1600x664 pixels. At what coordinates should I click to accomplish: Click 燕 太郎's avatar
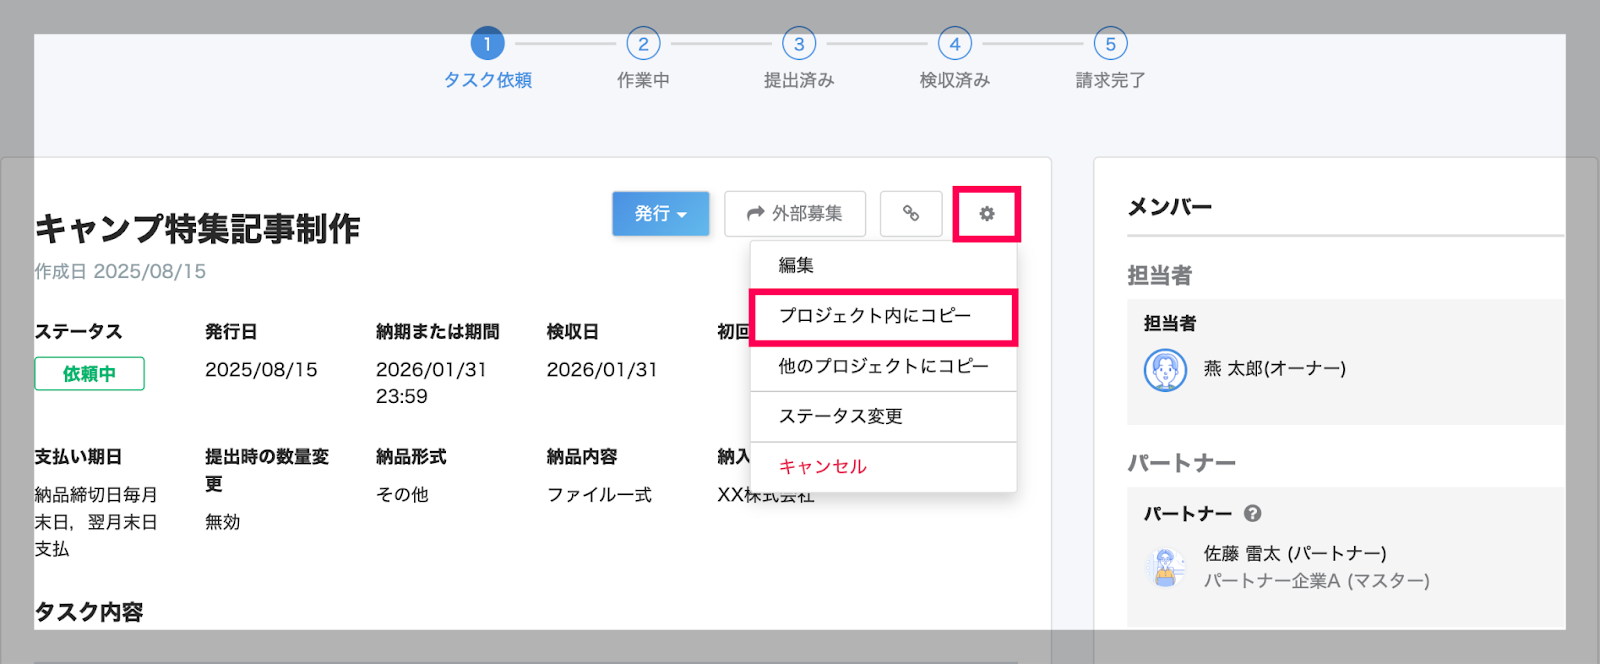click(1165, 370)
